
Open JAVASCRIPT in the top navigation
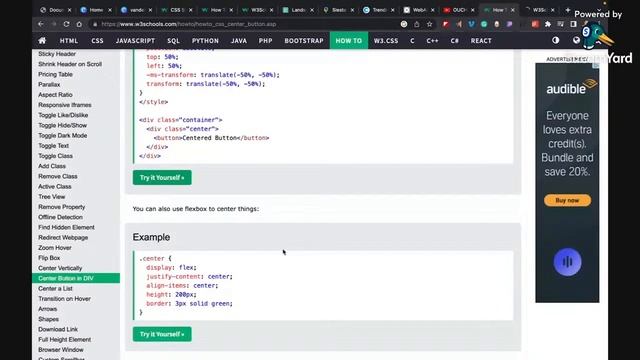coord(135,41)
